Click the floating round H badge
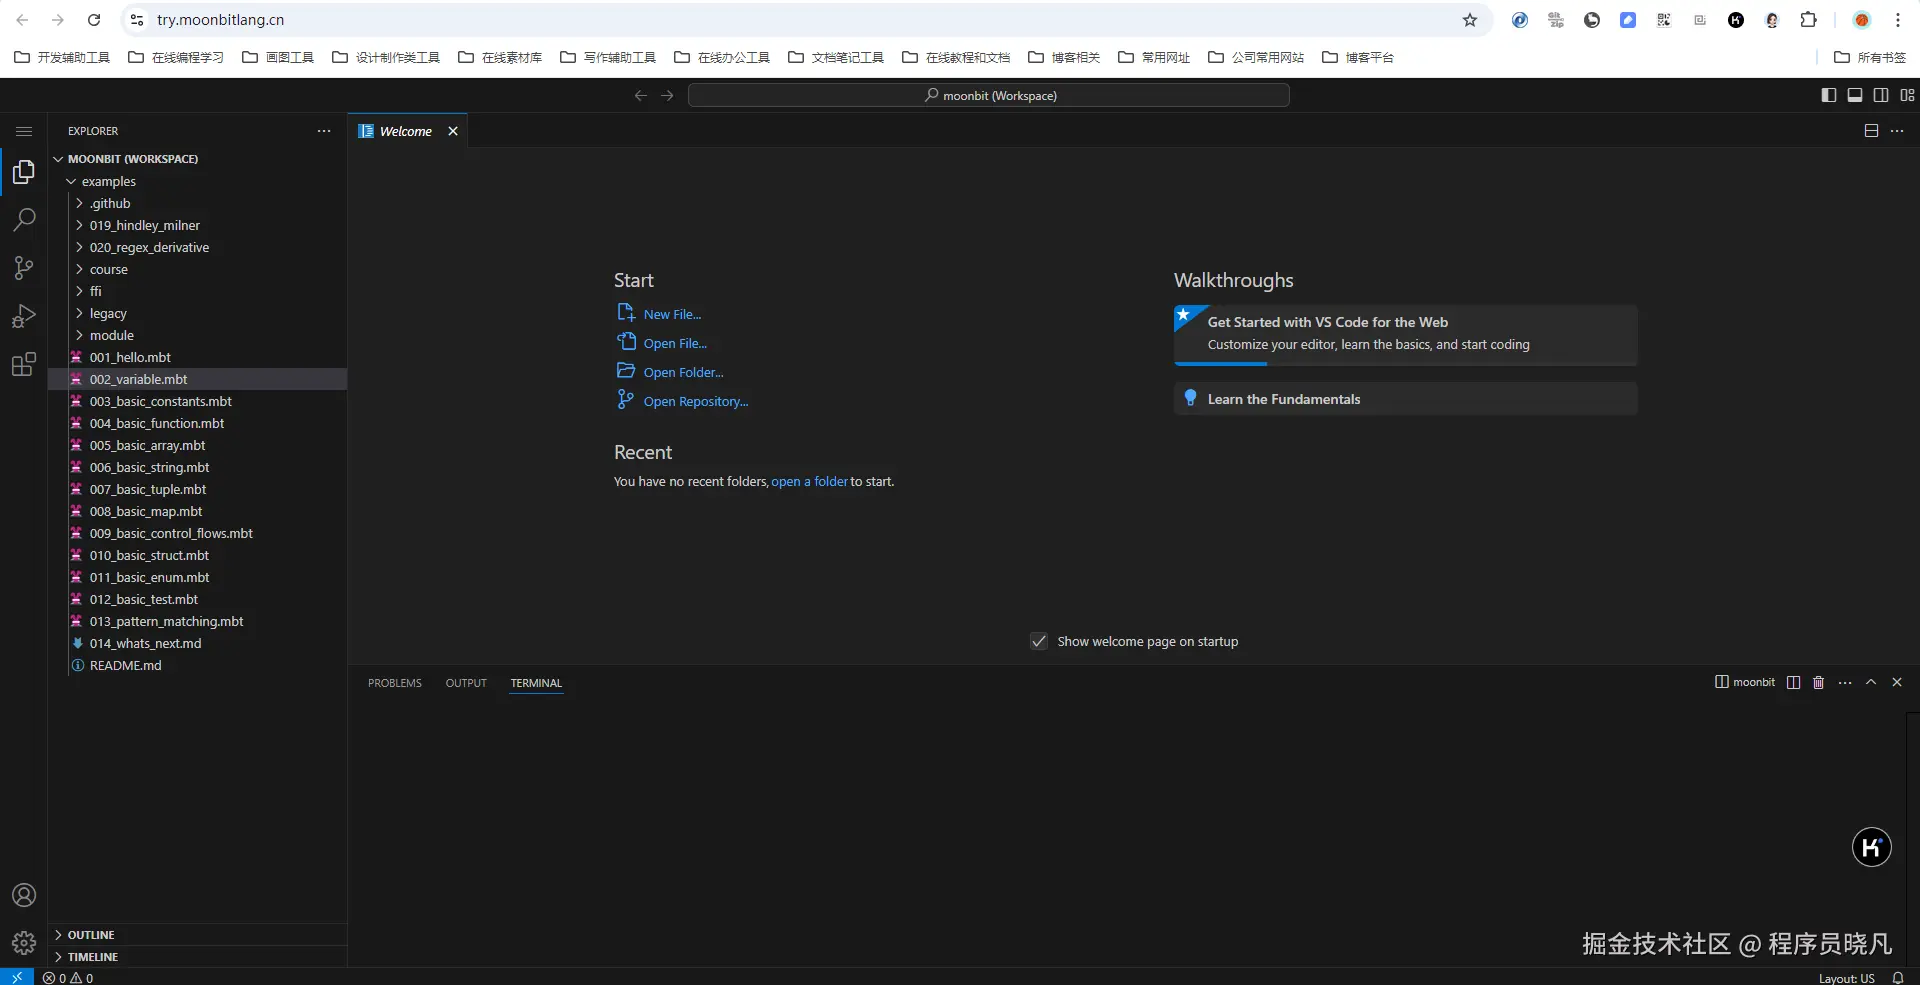Viewport: 1920px width, 985px height. (1872, 847)
